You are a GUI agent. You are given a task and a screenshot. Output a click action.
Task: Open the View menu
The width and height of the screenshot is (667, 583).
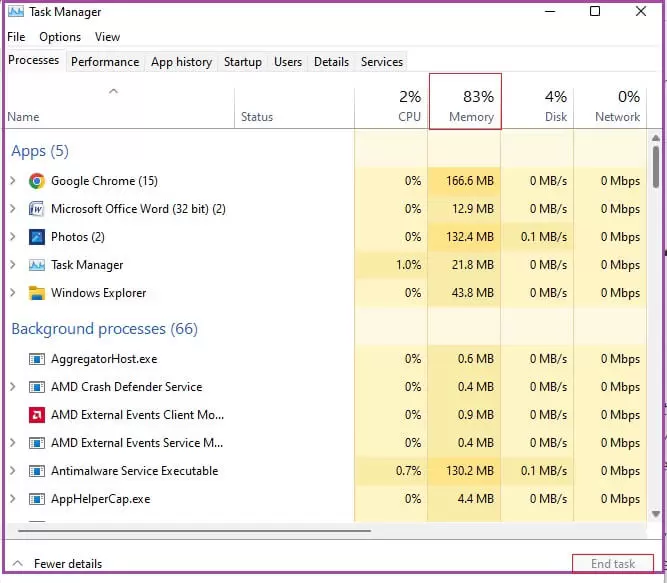[107, 37]
